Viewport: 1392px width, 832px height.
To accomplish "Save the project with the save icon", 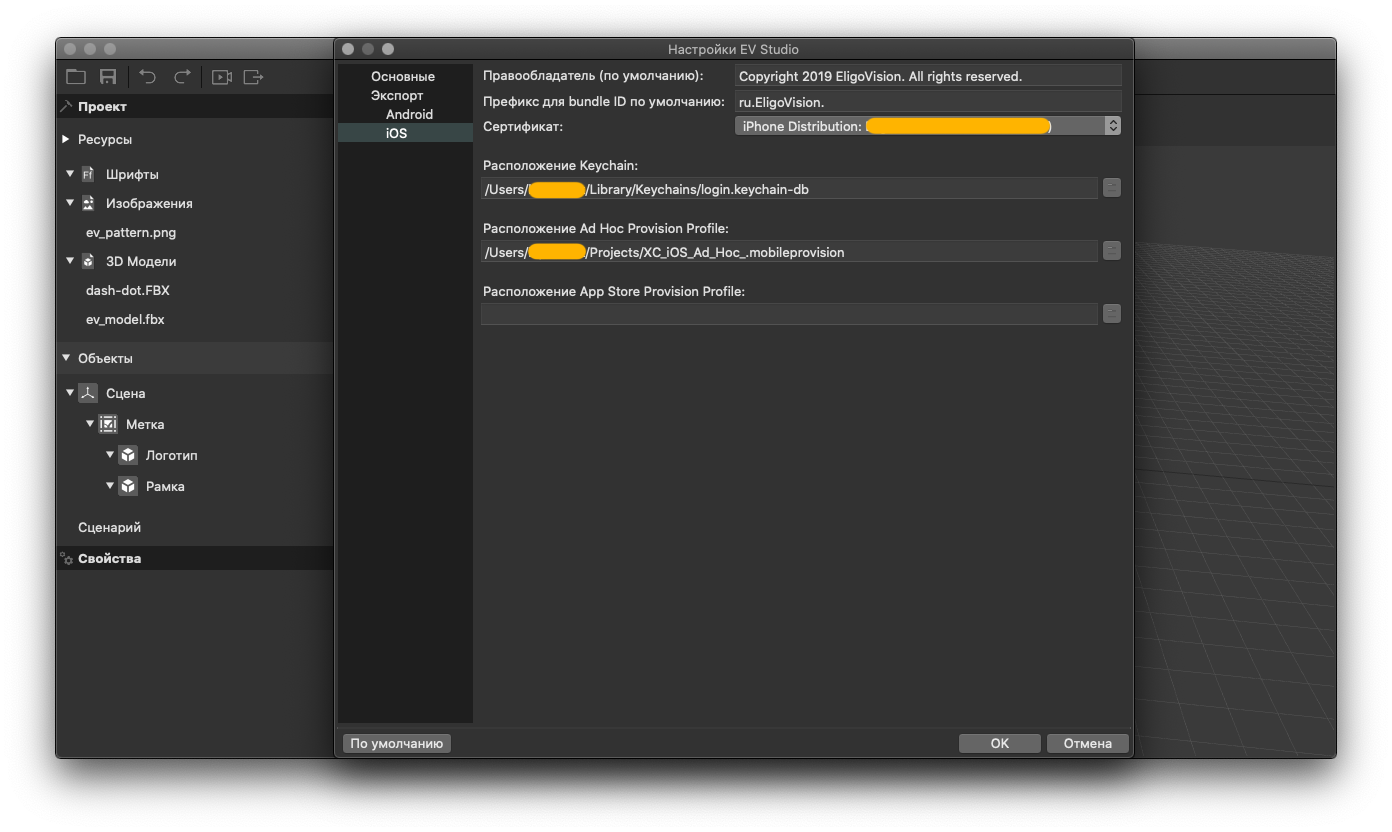I will tap(107, 76).
